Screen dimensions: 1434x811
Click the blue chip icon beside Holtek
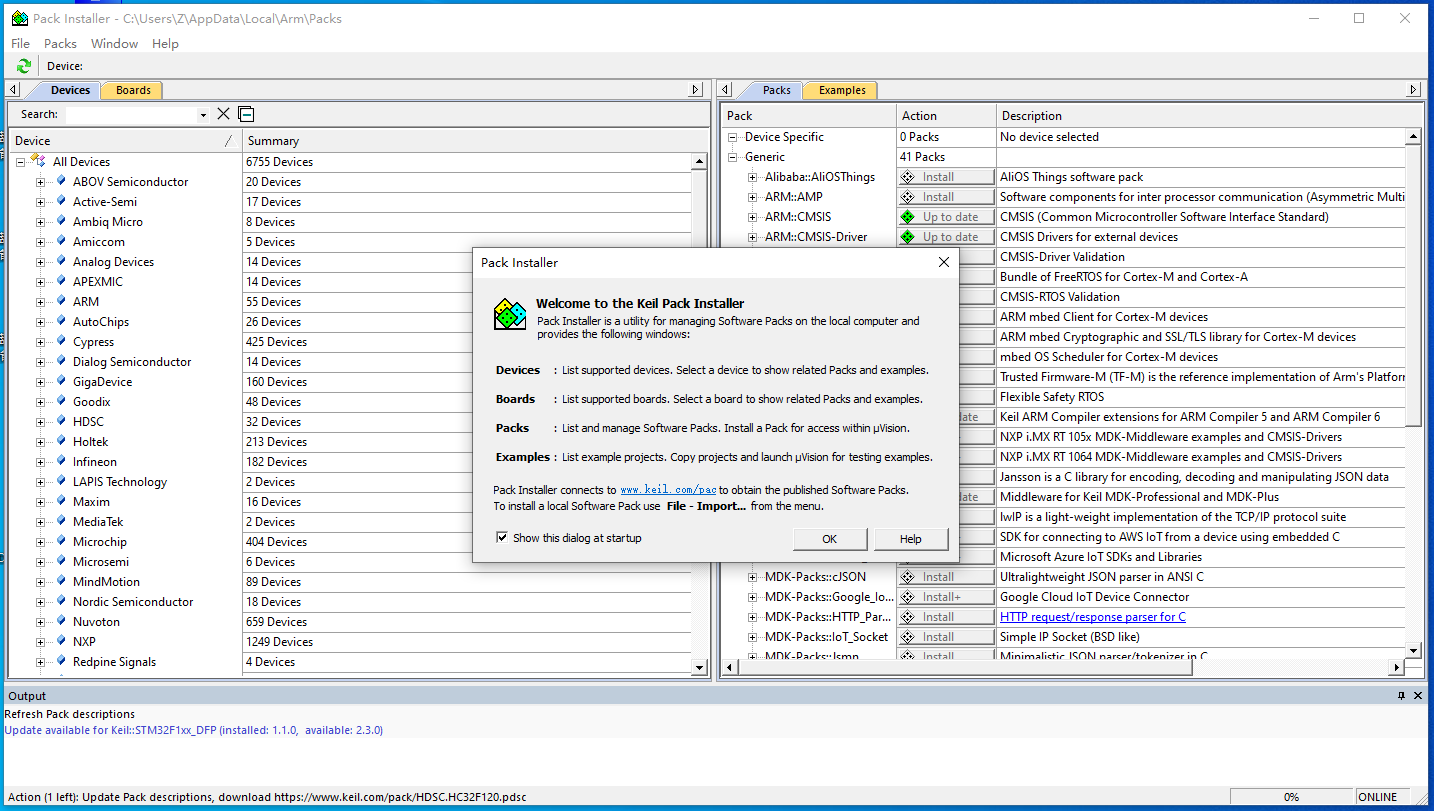(x=61, y=441)
